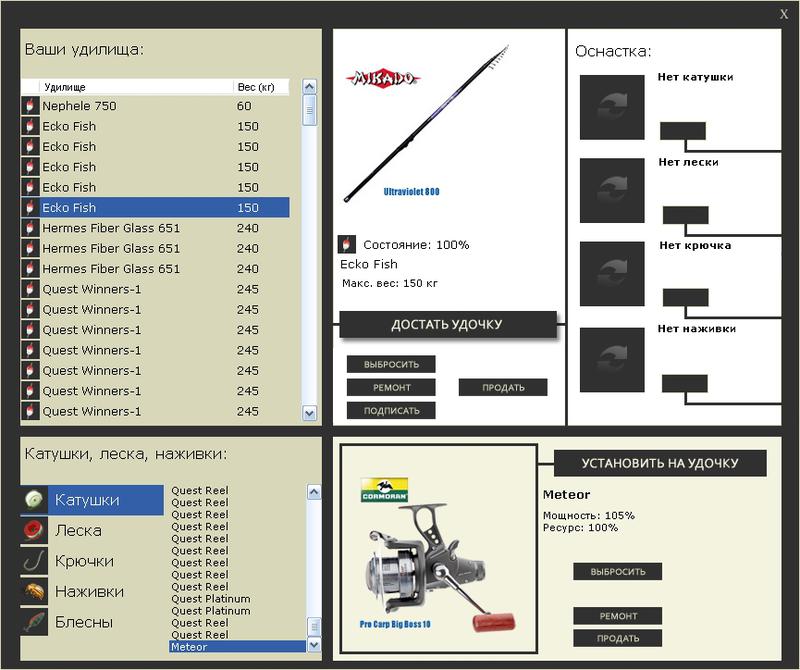
Task: Click the Mikado brand logo
Action: [383, 78]
